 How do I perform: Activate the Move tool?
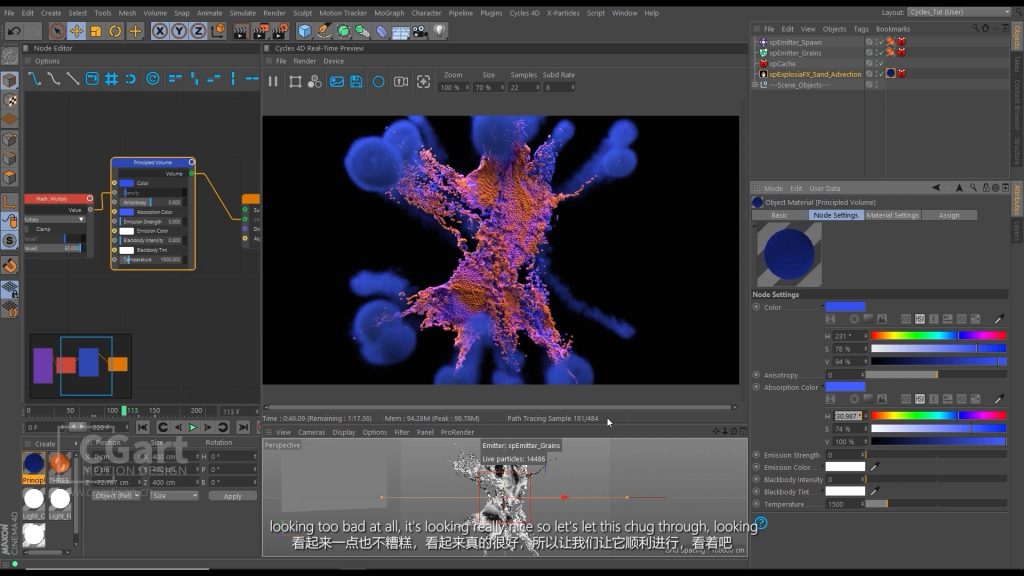coord(76,31)
